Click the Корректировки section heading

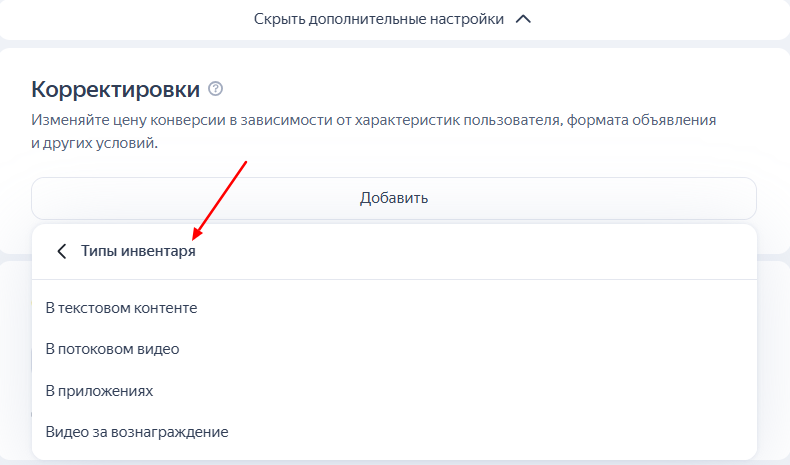[116, 89]
